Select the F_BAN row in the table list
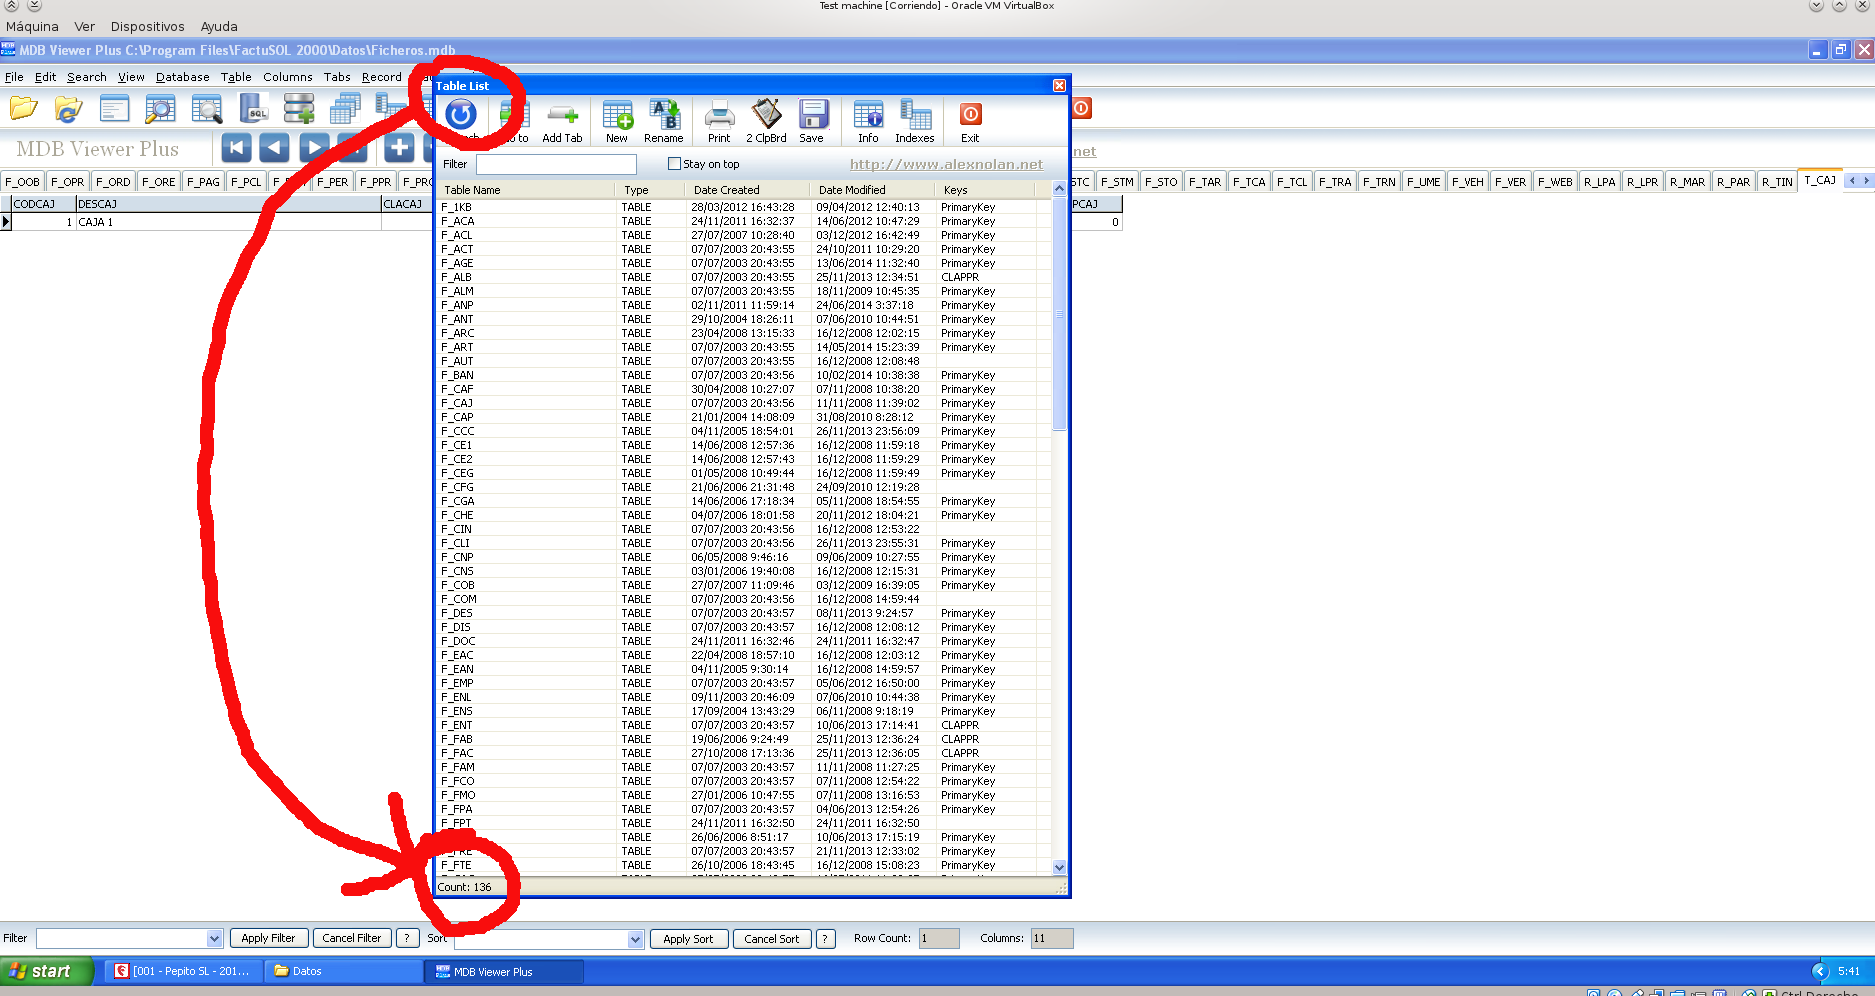The image size is (1875, 996). pos(744,376)
